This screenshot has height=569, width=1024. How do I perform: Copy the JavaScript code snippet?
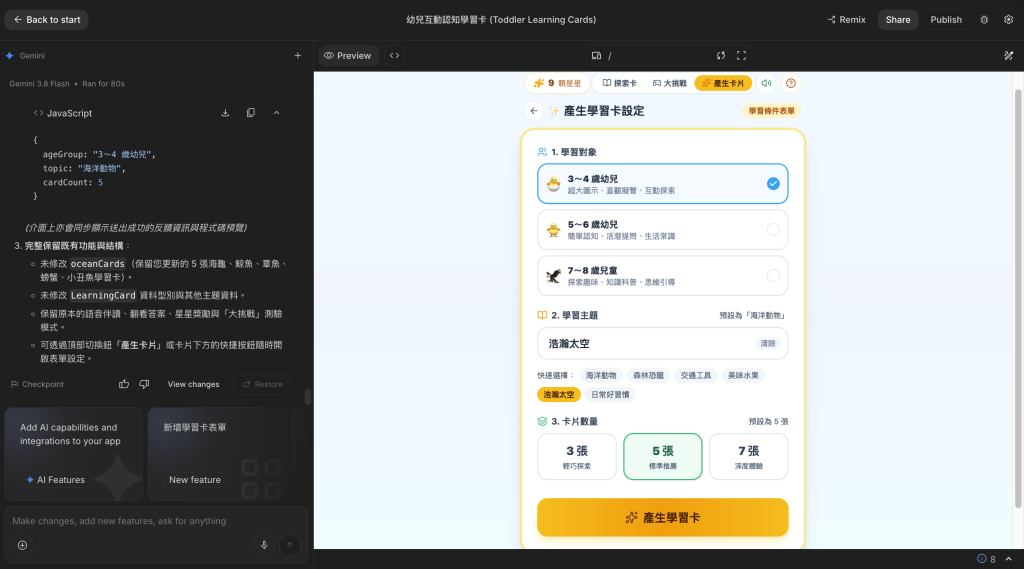251,113
